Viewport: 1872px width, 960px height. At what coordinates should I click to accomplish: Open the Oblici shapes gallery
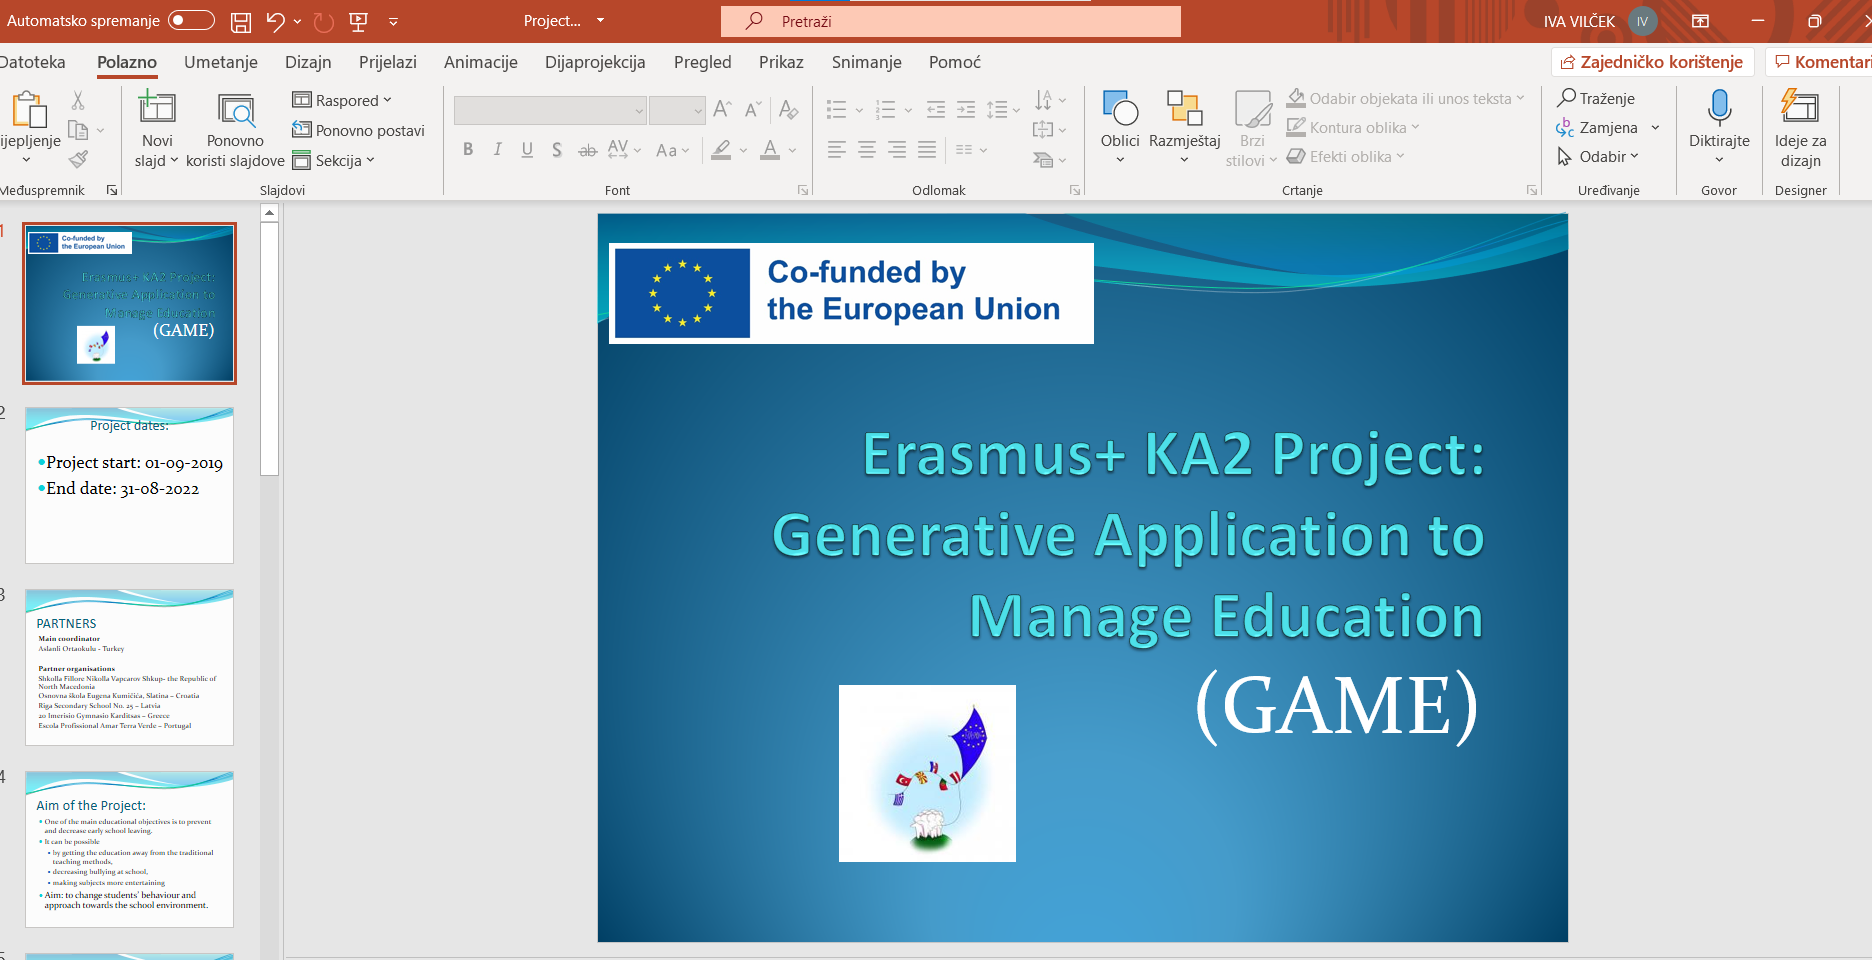tap(1120, 128)
